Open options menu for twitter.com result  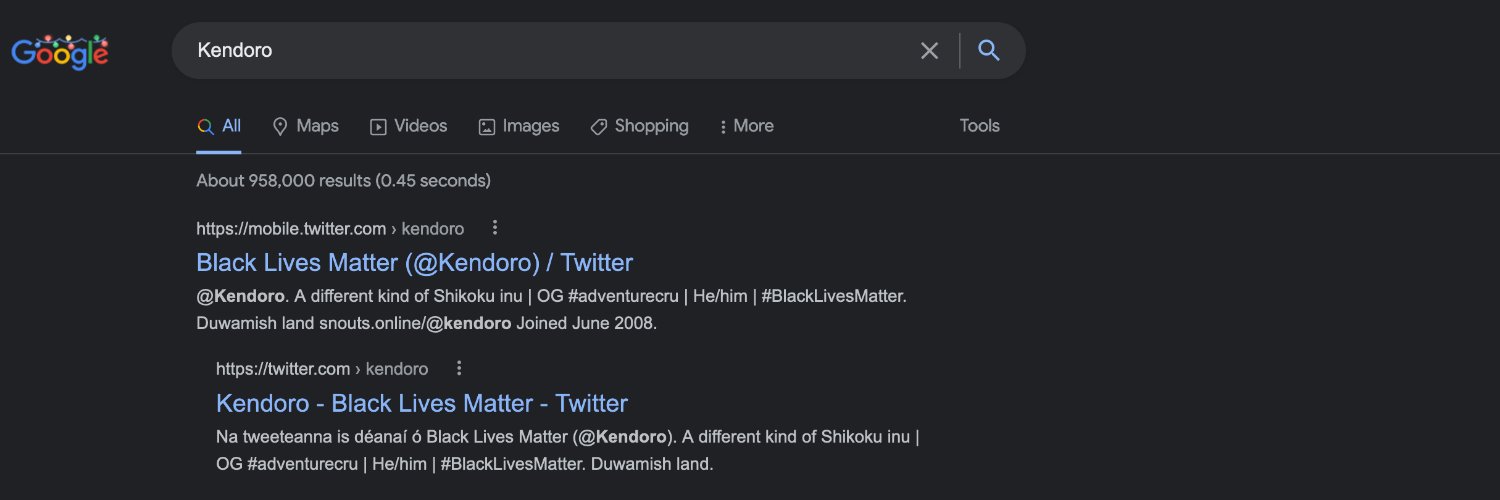459,368
